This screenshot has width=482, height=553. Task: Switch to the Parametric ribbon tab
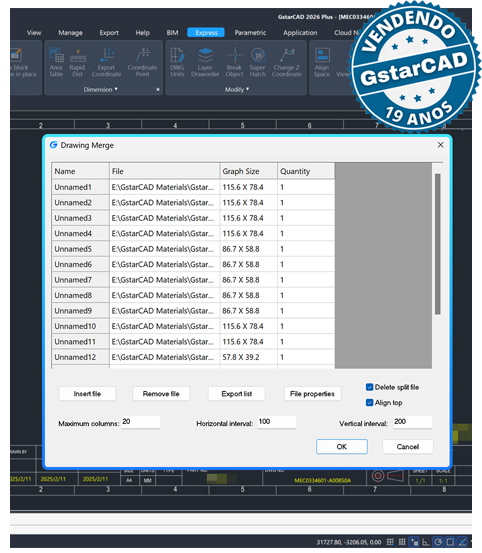point(250,33)
